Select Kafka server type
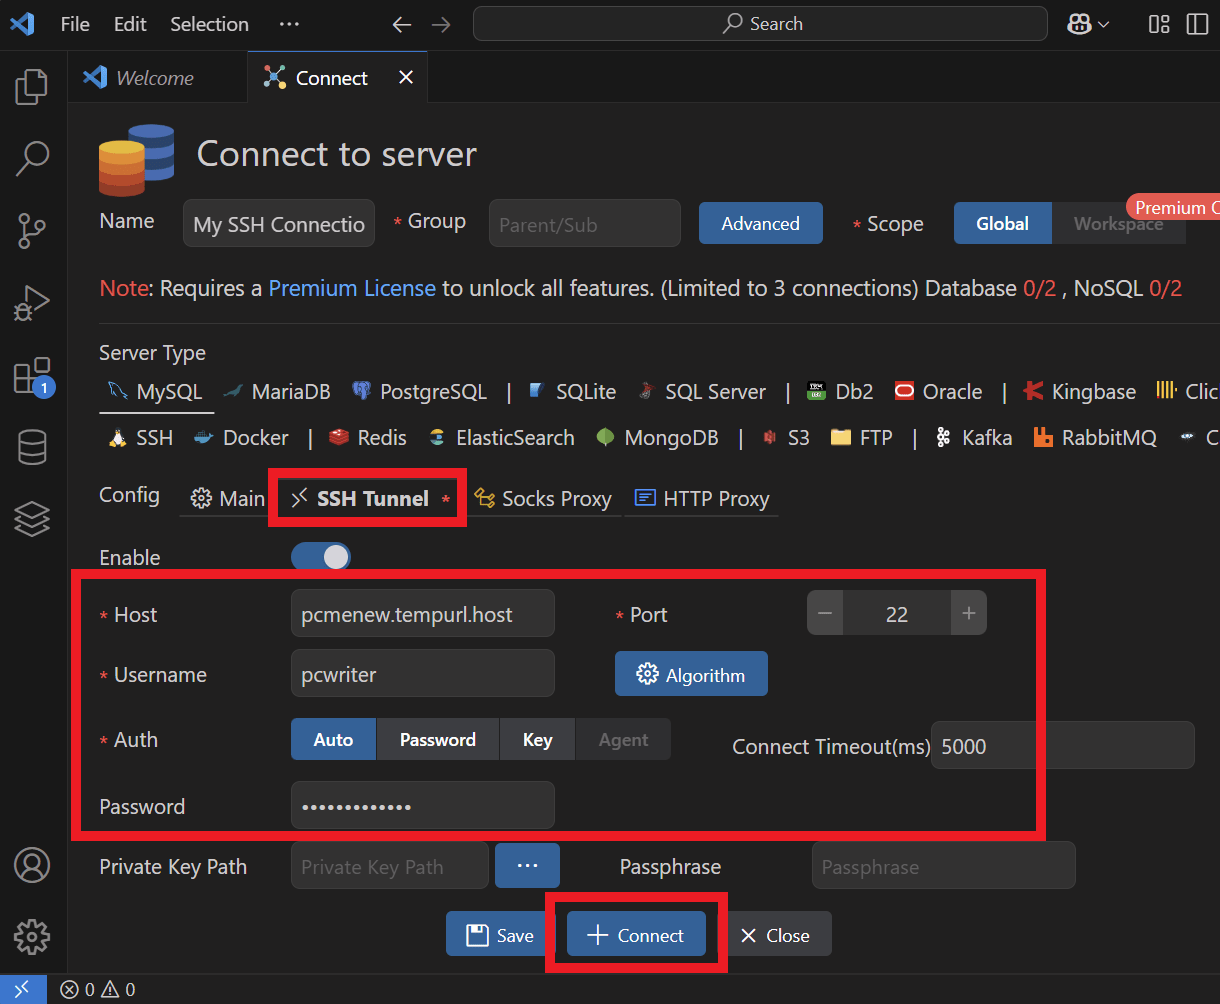1220x1004 pixels. pyautogui.click(x=973, y=438)
